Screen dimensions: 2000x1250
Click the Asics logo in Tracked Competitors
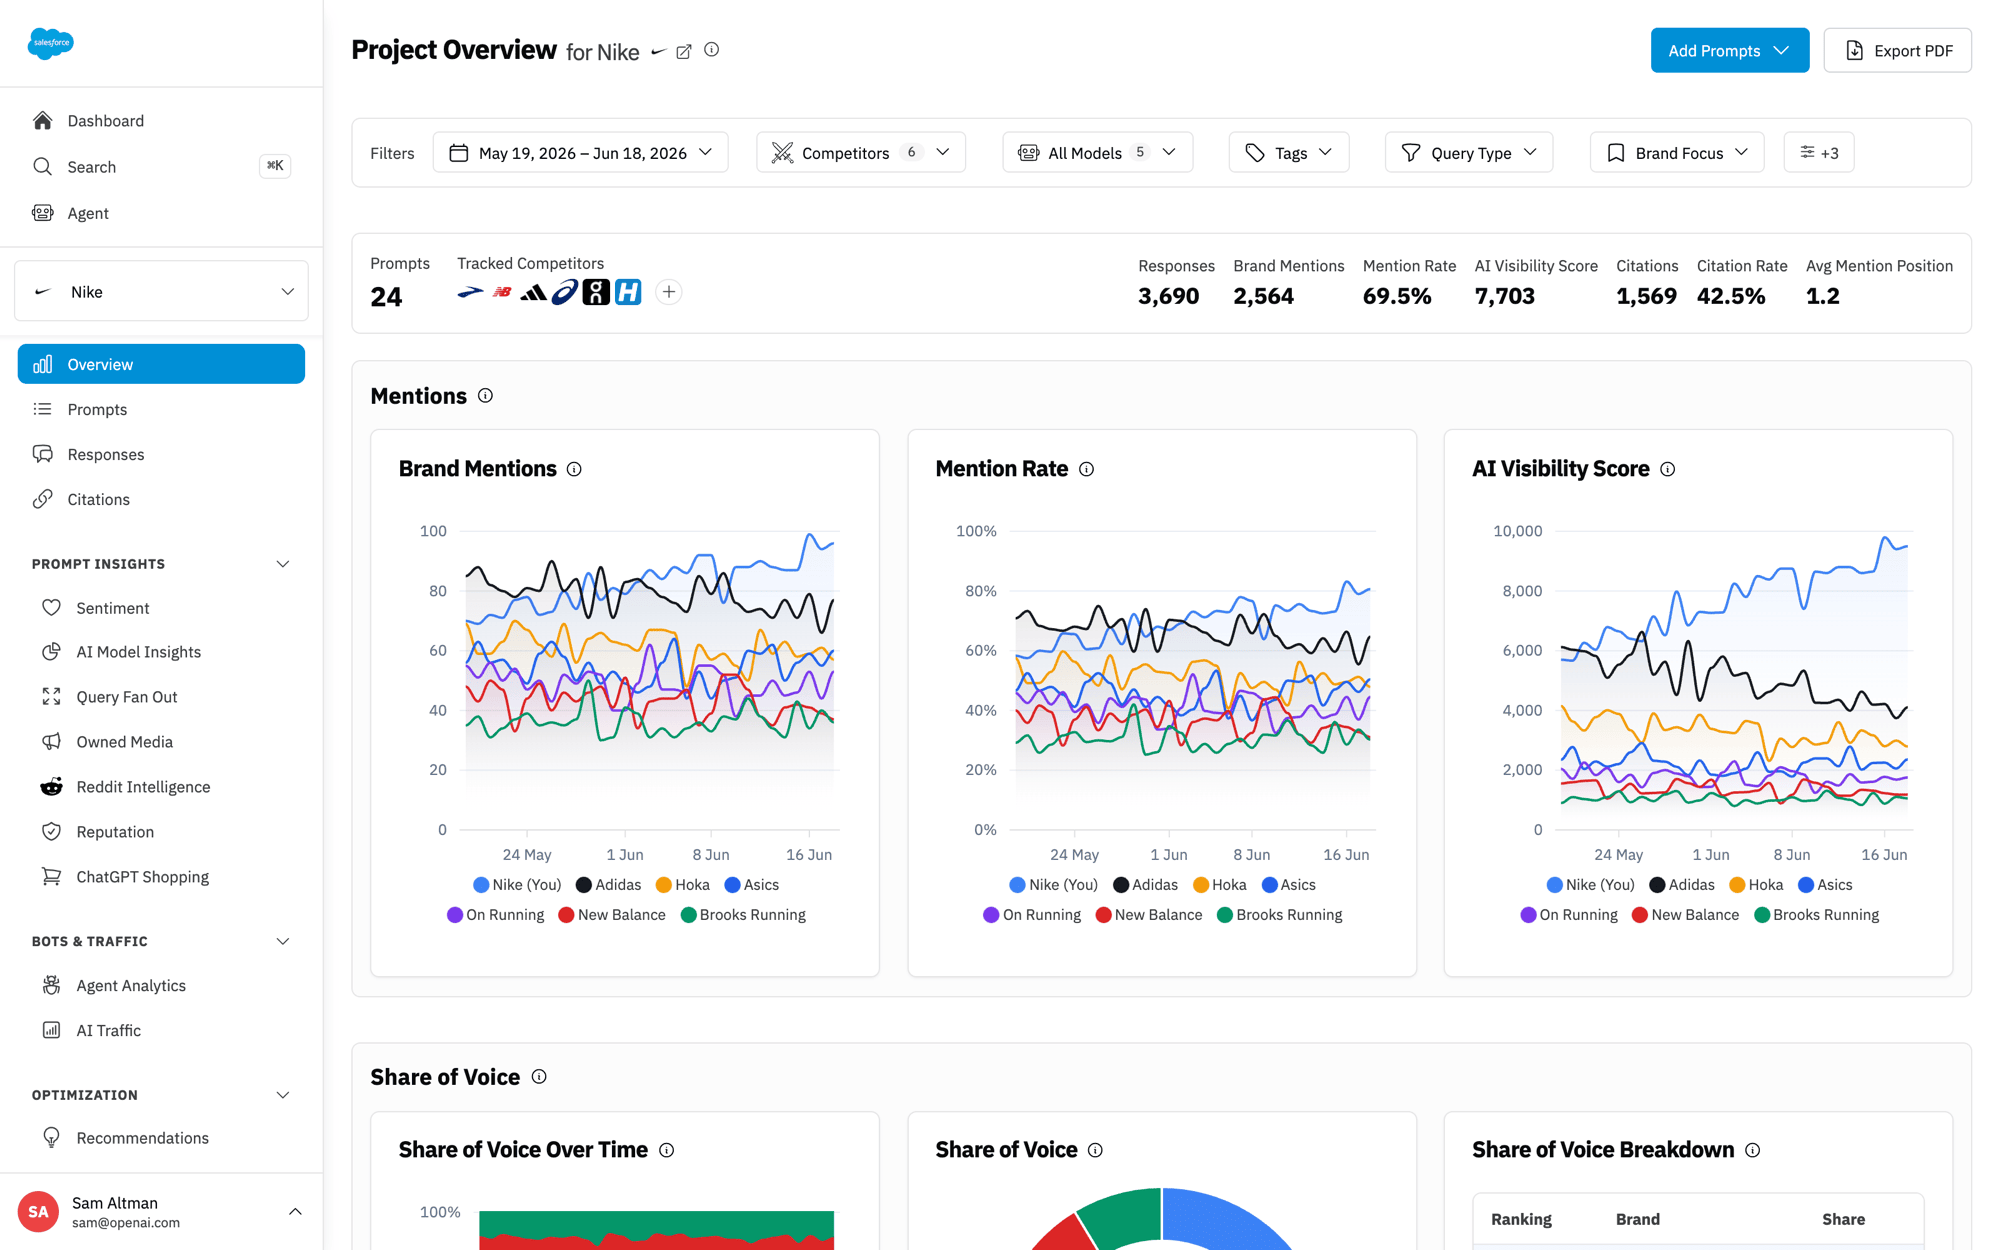[565, 292]
